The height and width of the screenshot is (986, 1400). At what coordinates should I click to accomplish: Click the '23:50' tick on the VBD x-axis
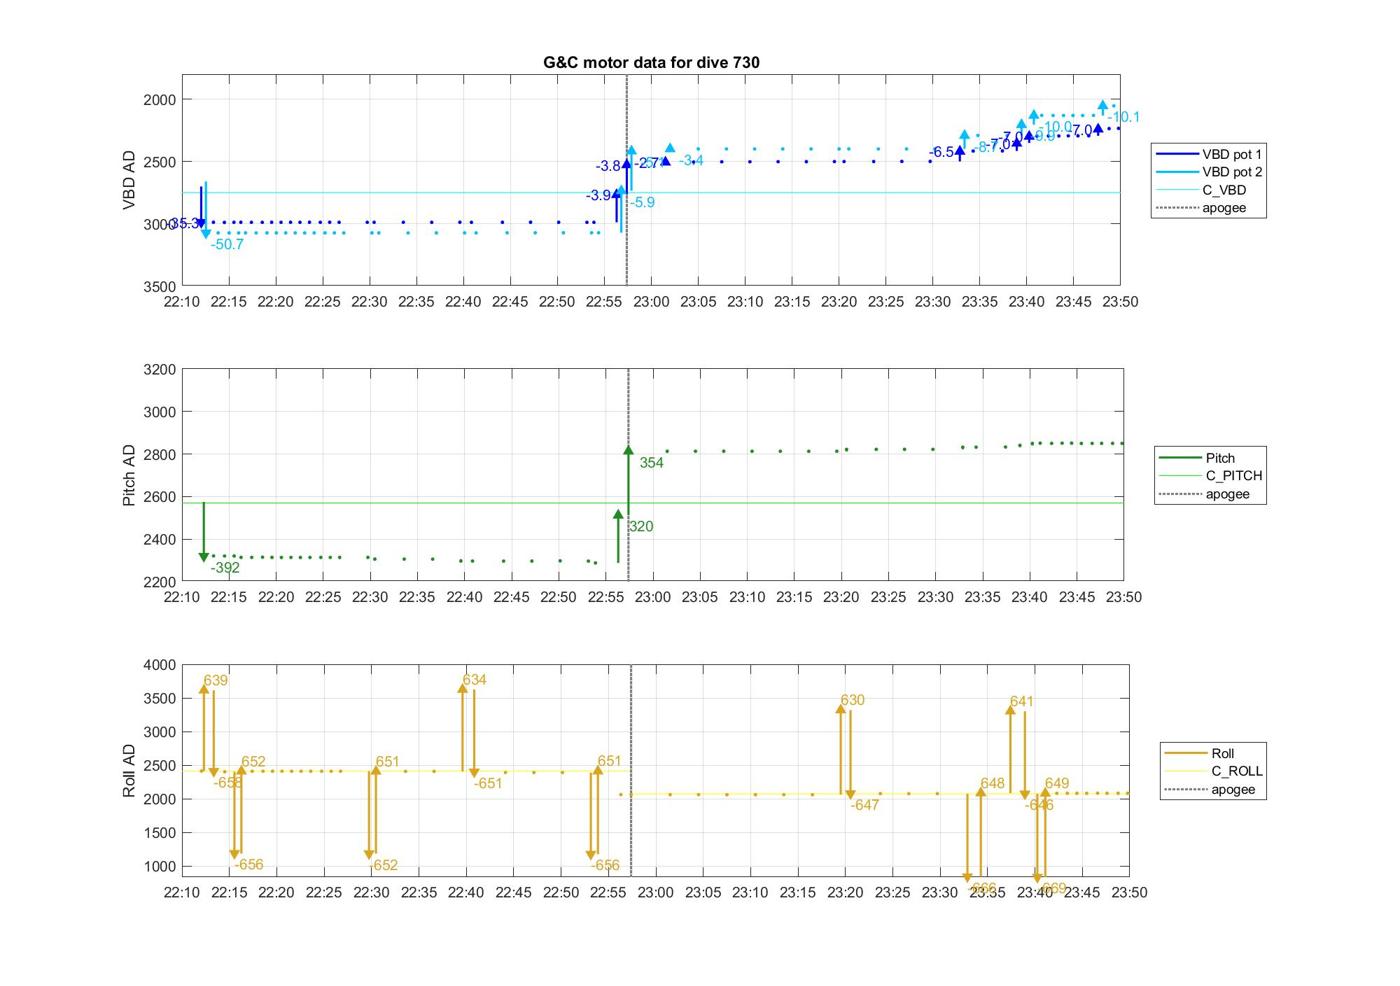coord(1120,302)
